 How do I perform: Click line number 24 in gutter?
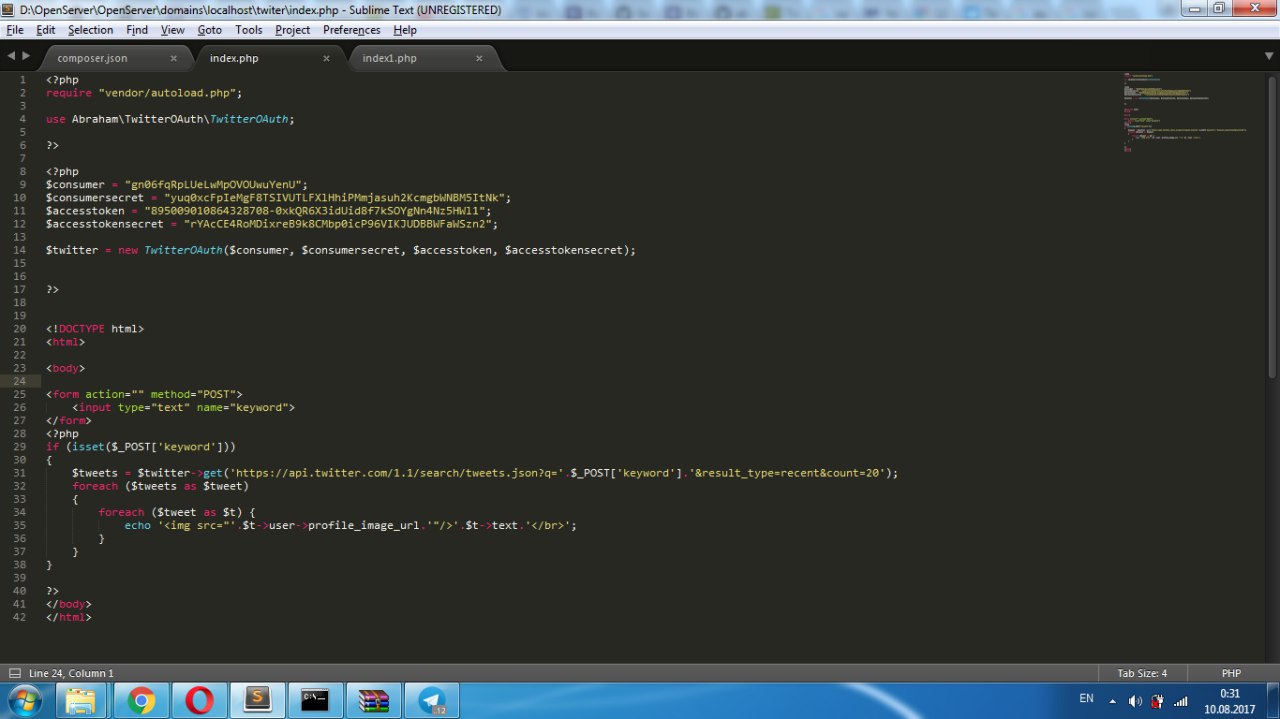pos(20,381)
